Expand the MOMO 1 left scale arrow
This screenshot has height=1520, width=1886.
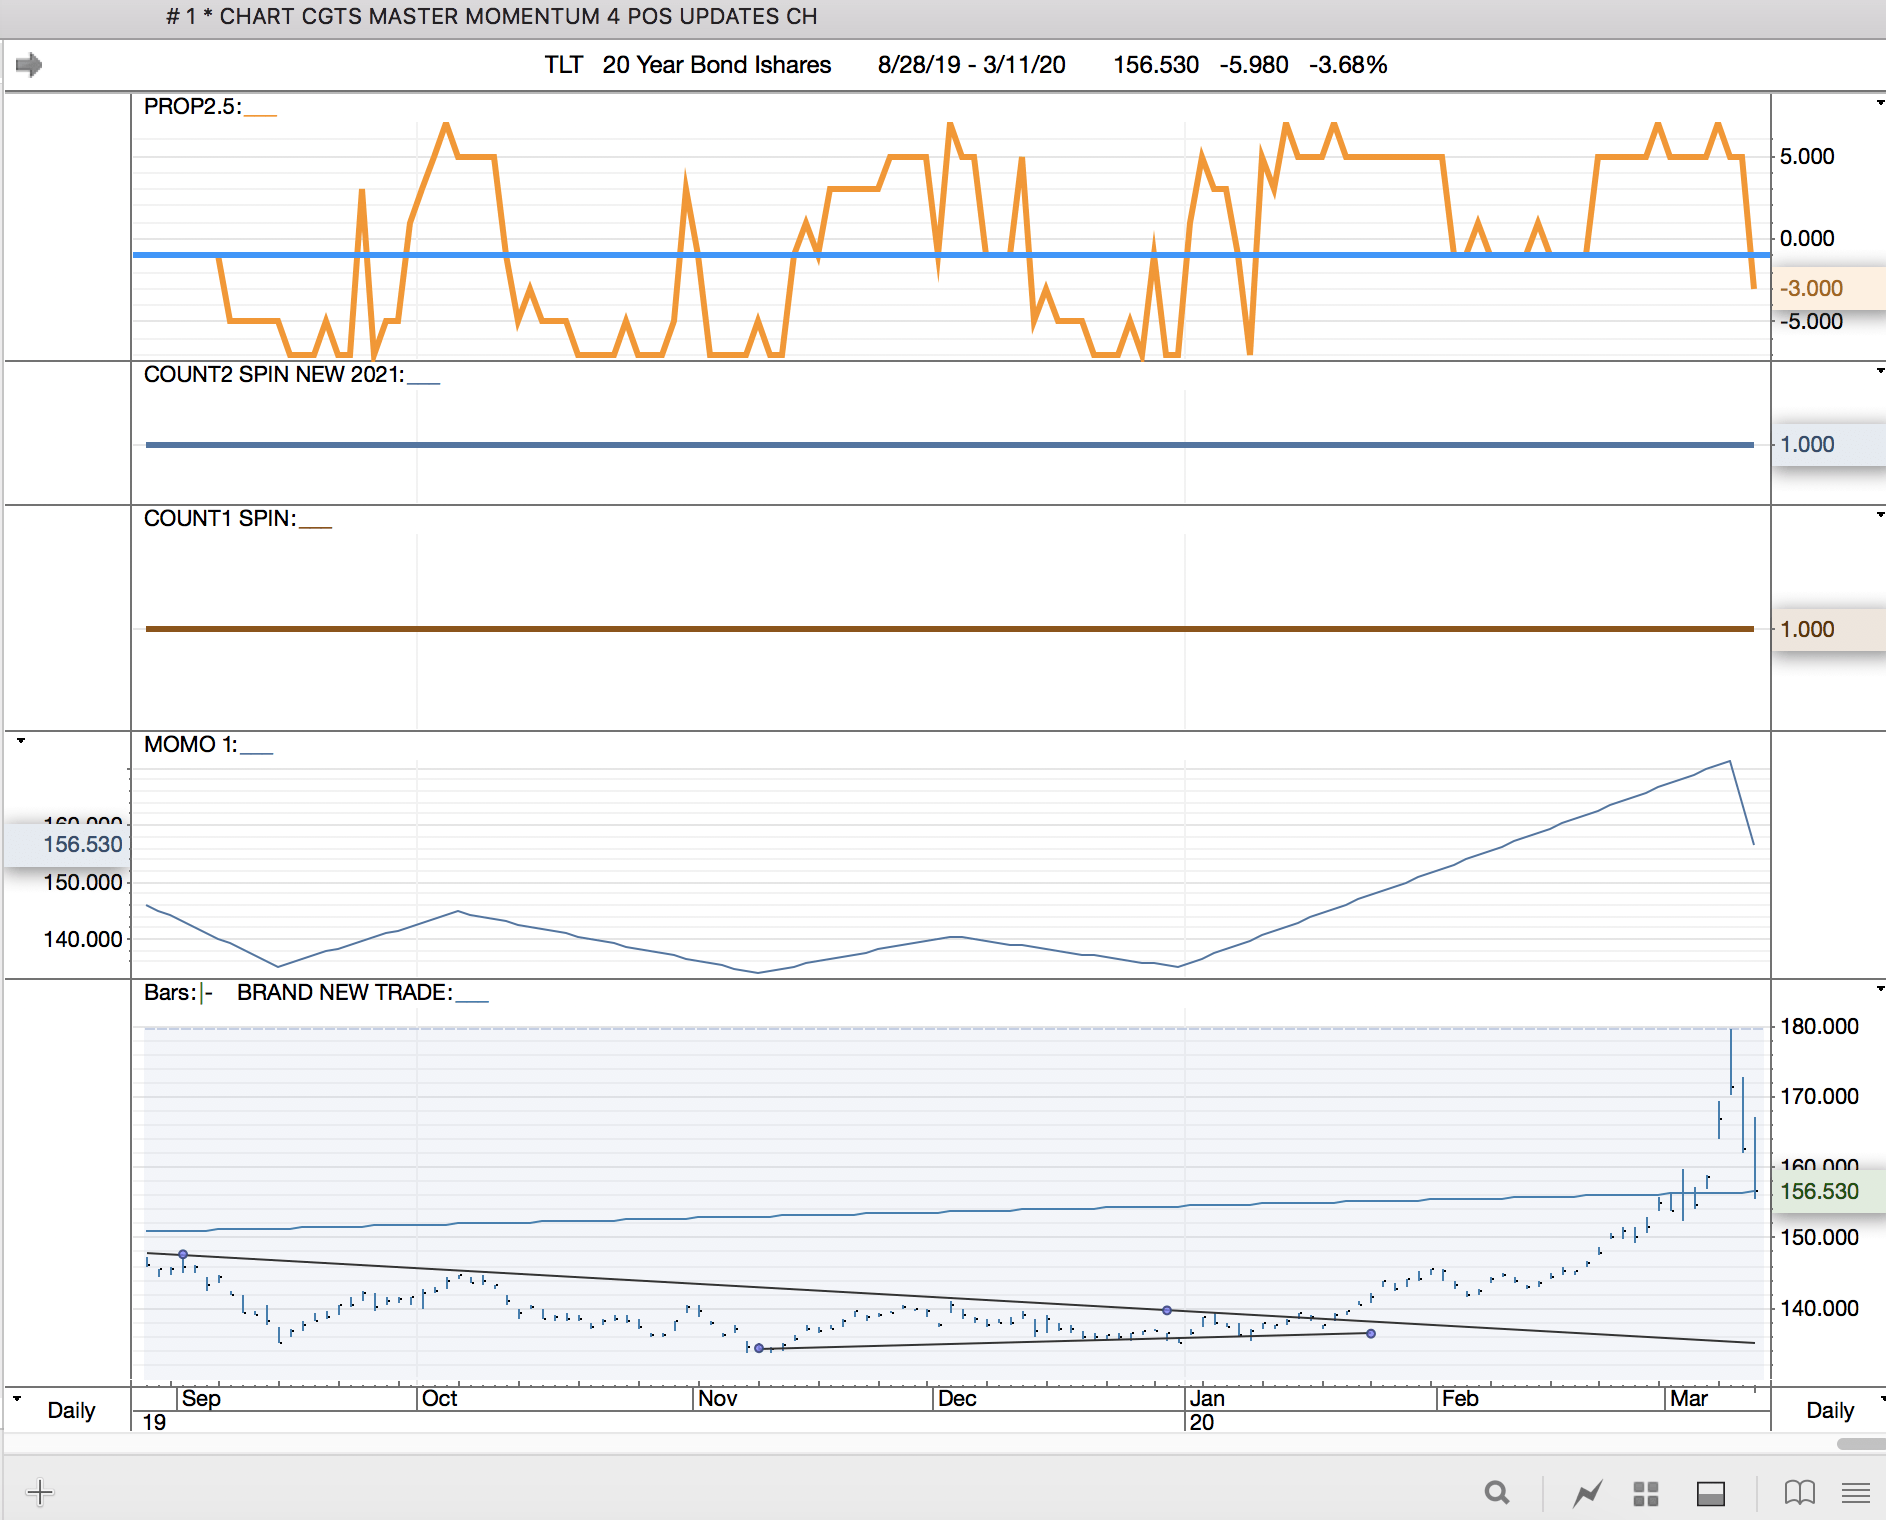pos(21,741)
